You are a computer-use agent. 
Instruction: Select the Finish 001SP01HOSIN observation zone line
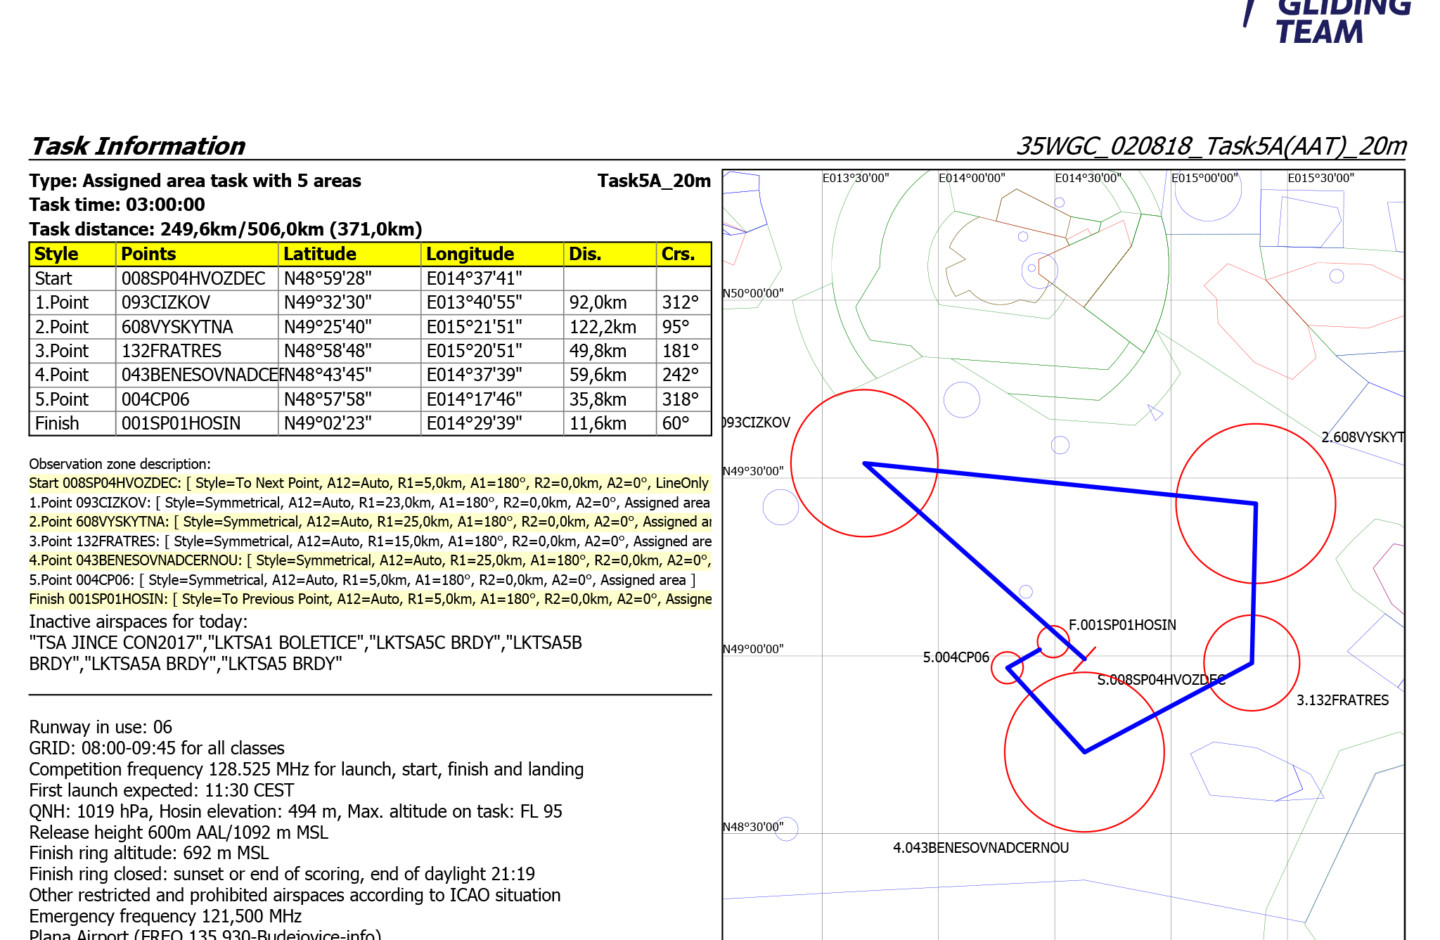tap(370, 599)
